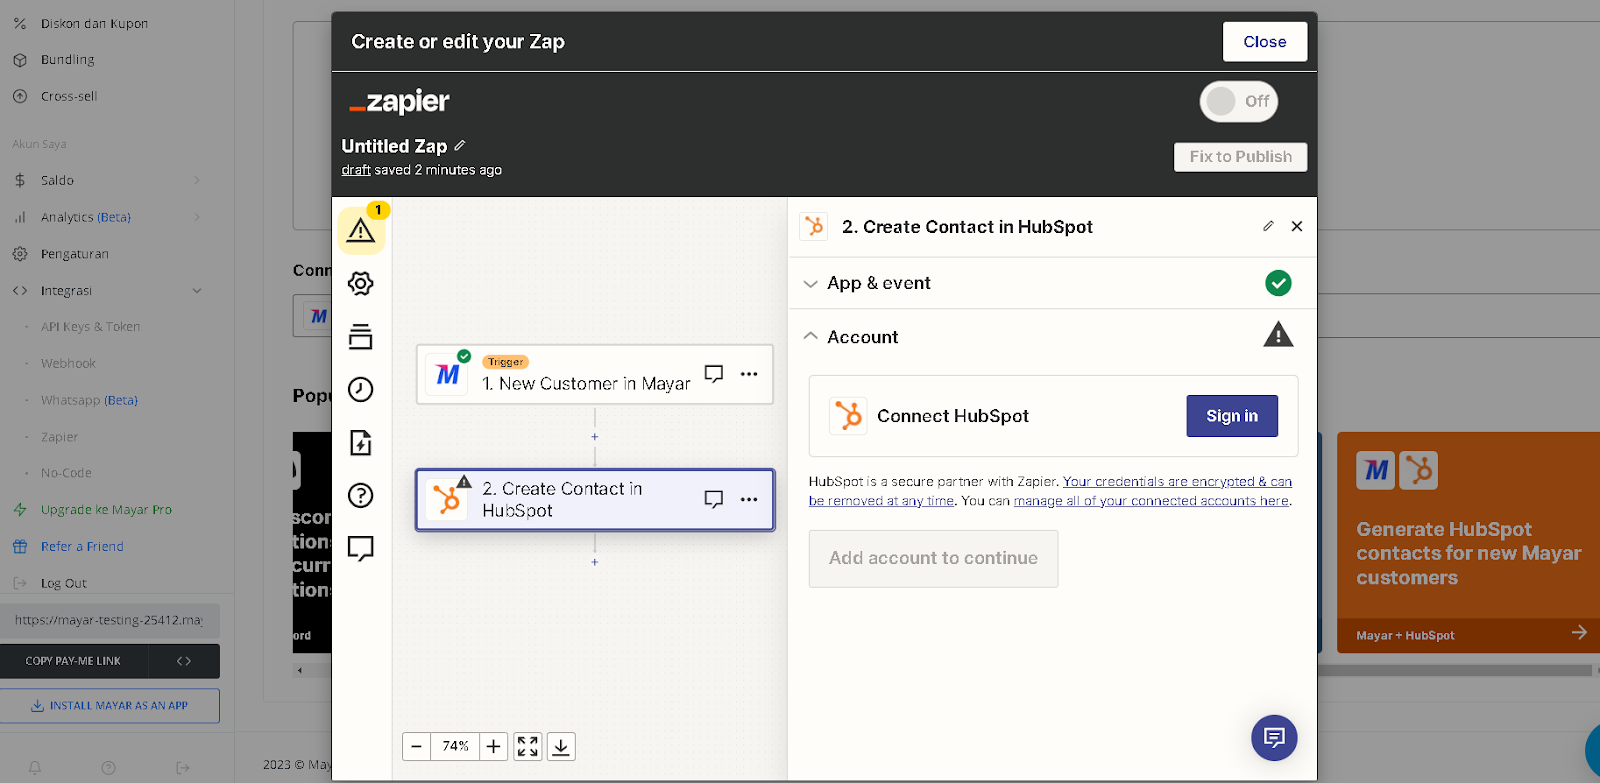Open API Keys & Token submenu
The width and height of the screenshot is (1600, 783).
(x=90, y=327)
